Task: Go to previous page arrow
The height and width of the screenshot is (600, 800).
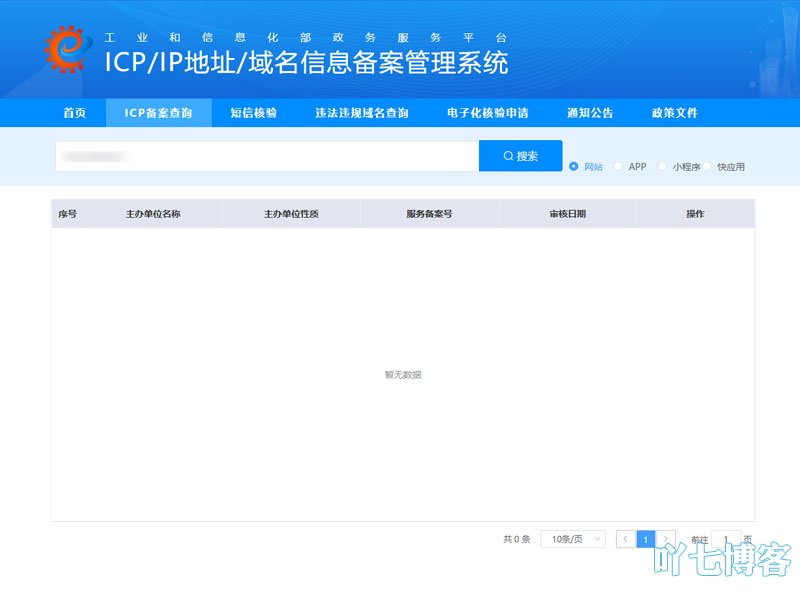Action: coord(626,539)
